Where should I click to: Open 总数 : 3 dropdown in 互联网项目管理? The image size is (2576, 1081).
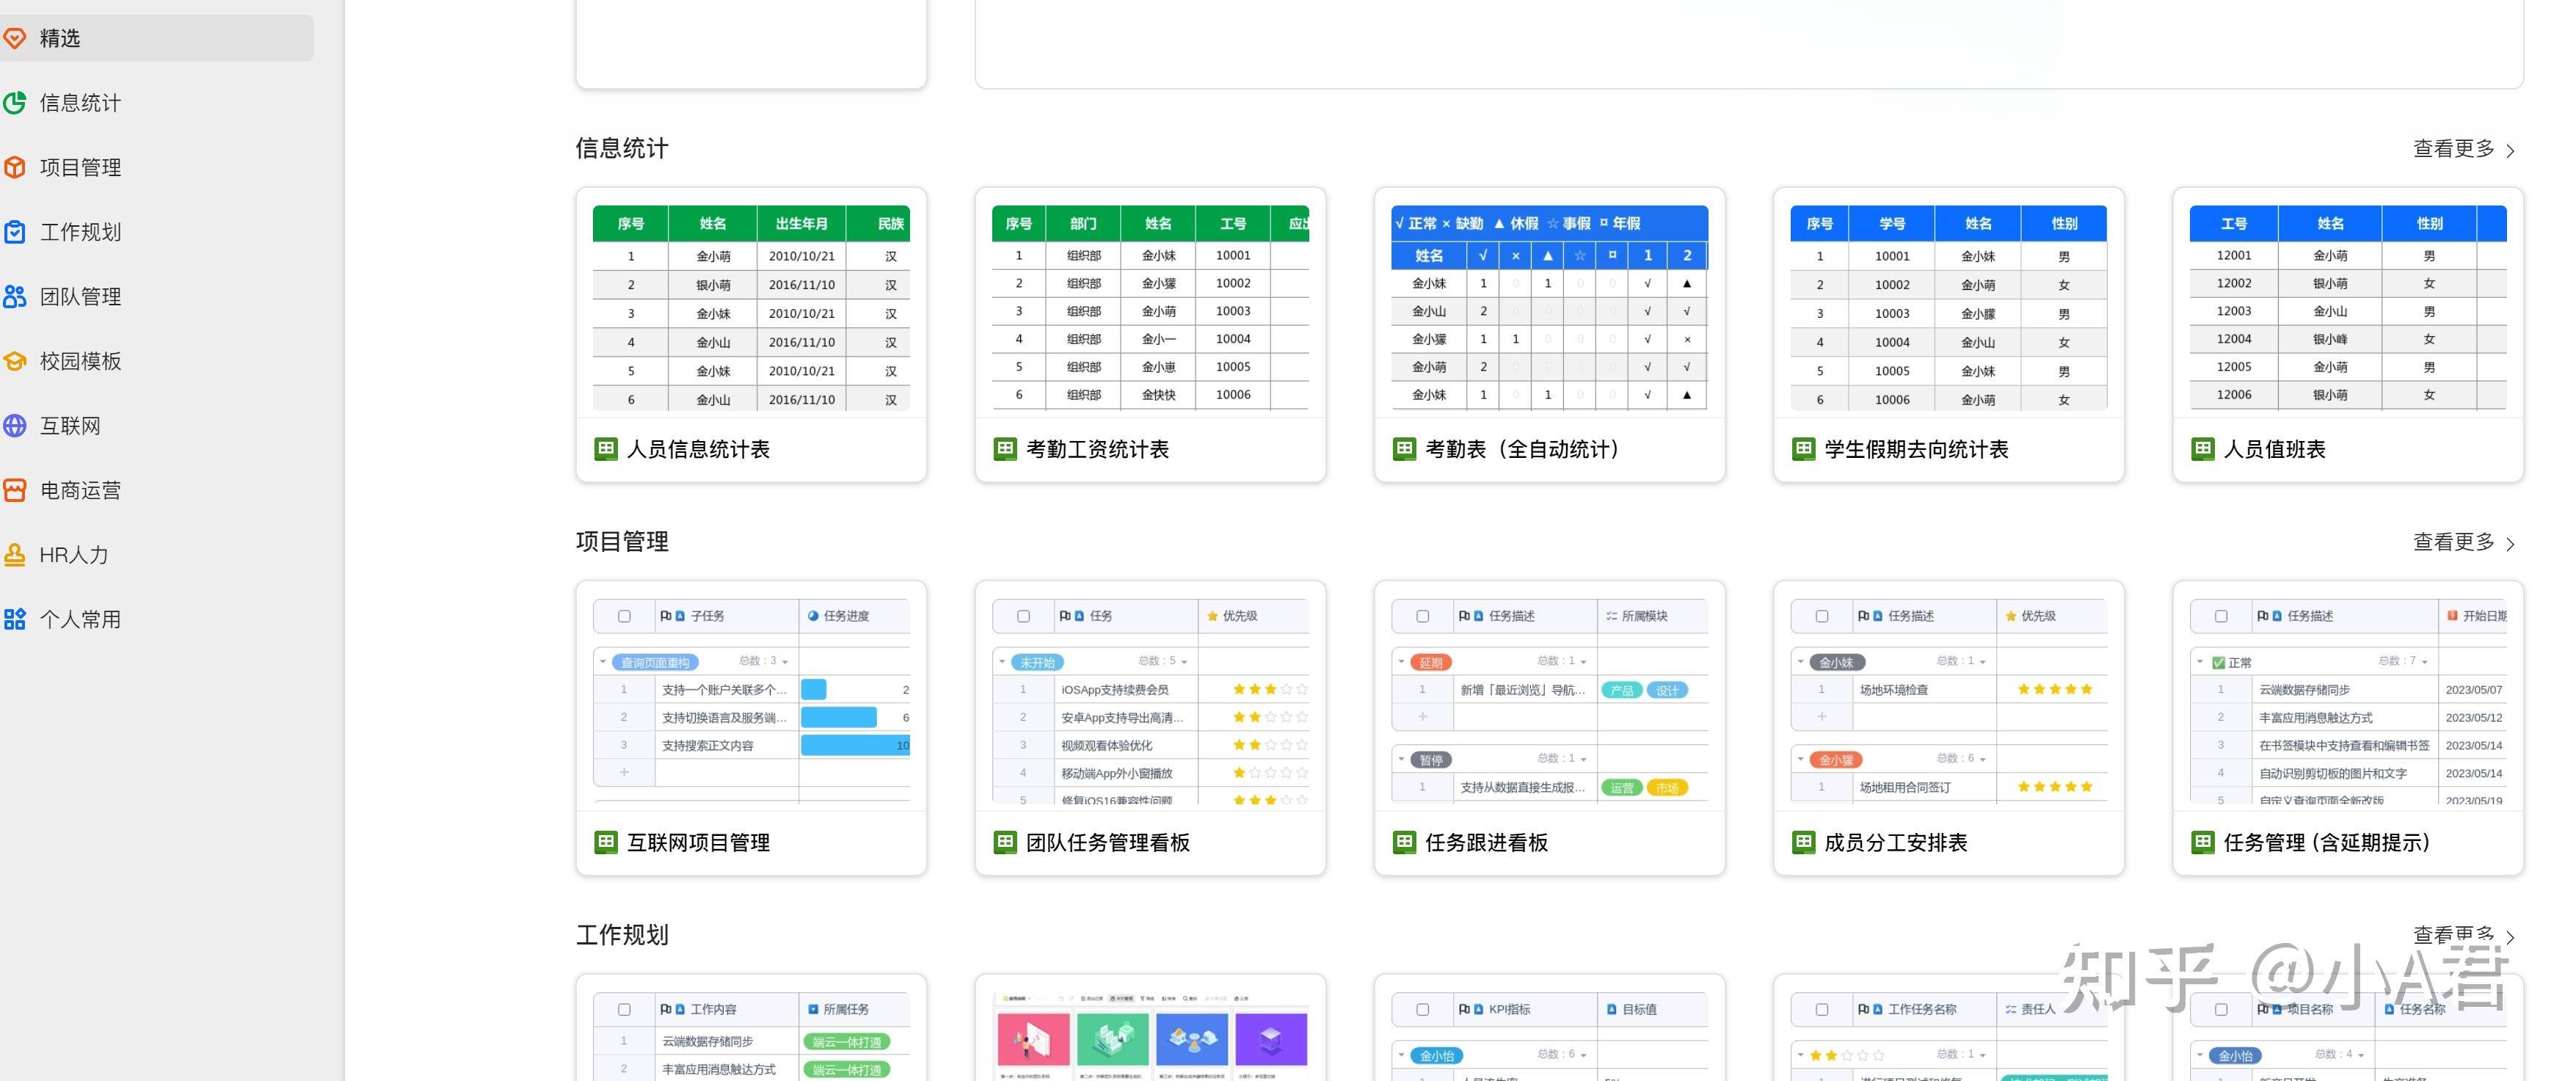pos(764,661)
